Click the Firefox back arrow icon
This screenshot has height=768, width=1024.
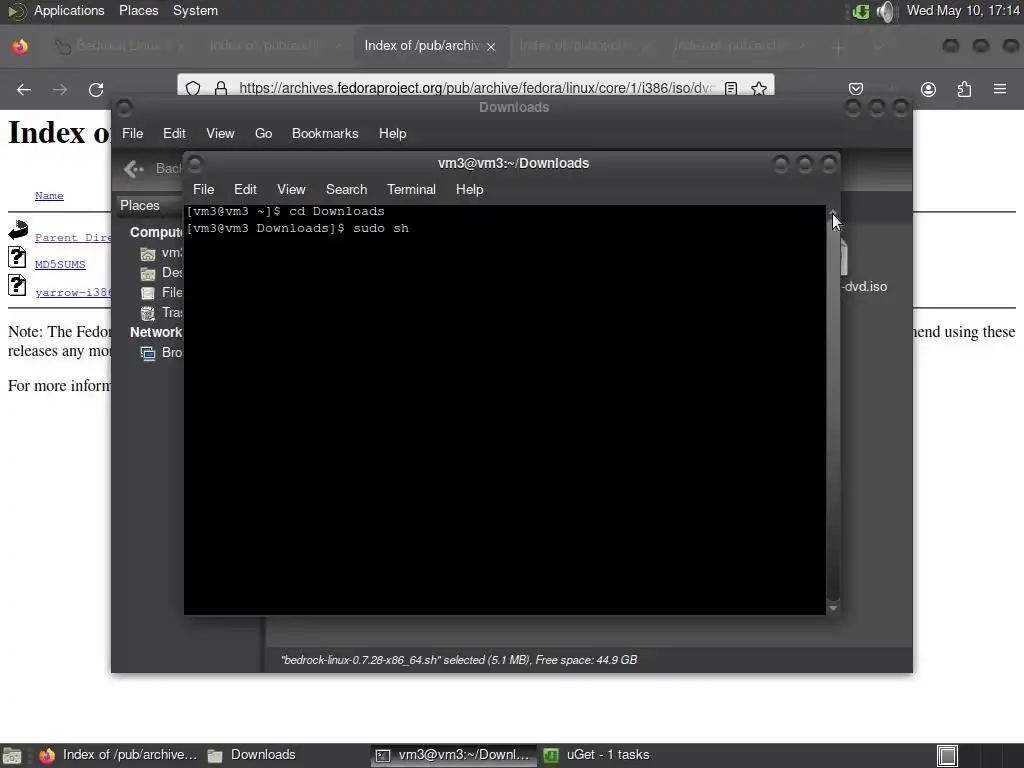[x=24, y=89]
